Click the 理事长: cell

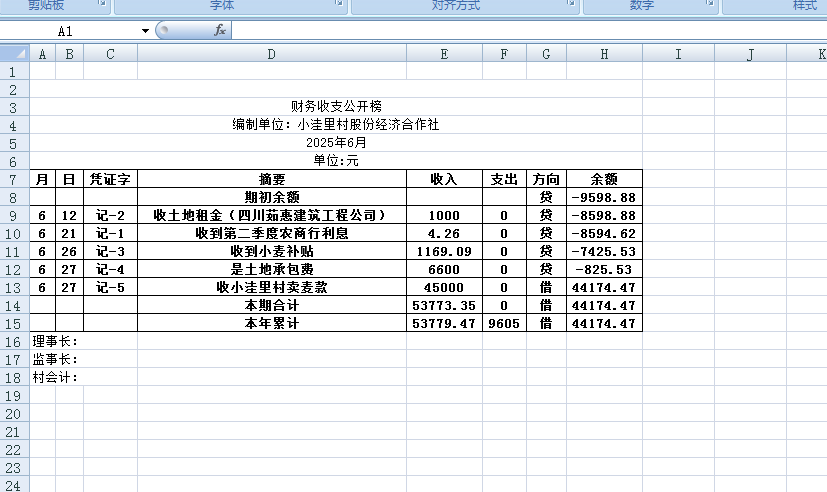[55, 341]
